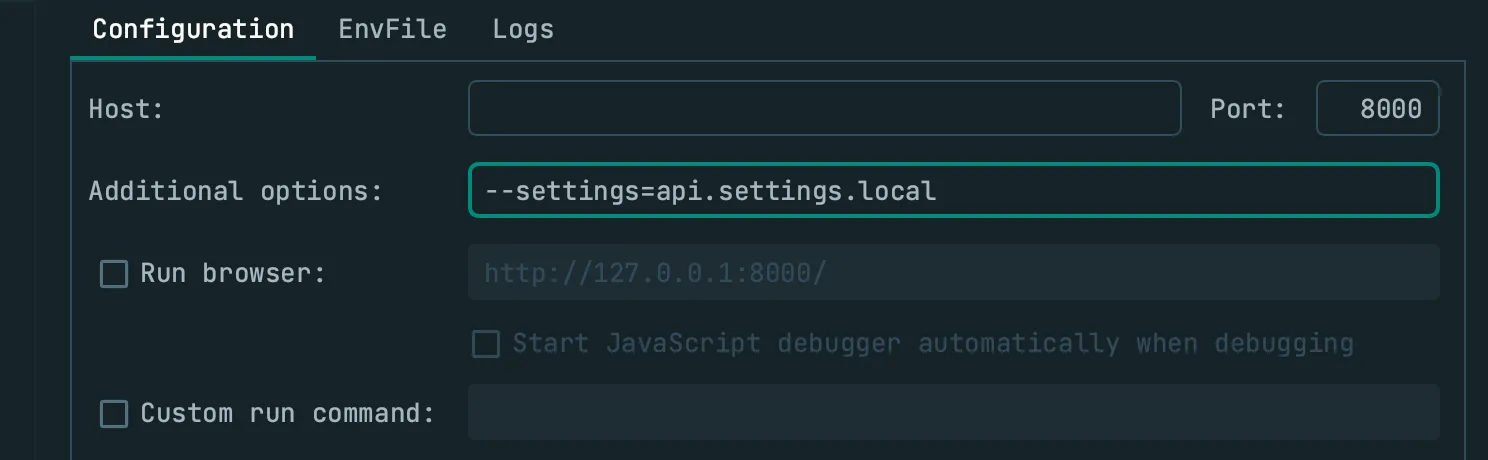Image resolution: width=1488 pixels, height=460 pixels.
Task: Enable the Run browser checkbox
Action: click(x=114, y=274)
